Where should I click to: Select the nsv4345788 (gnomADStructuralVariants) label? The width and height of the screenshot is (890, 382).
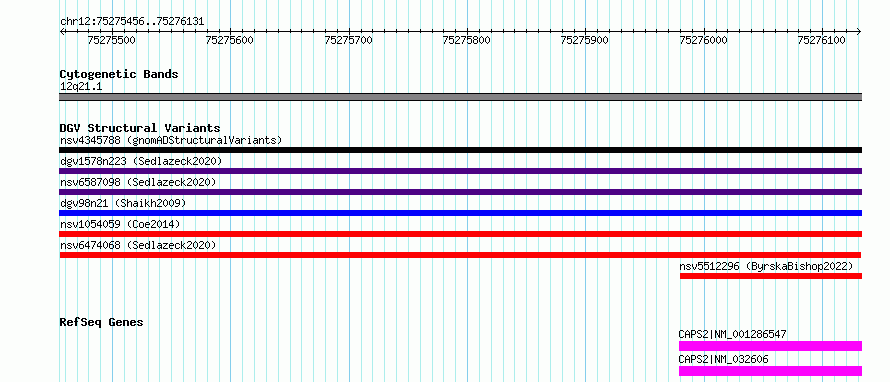171,140
